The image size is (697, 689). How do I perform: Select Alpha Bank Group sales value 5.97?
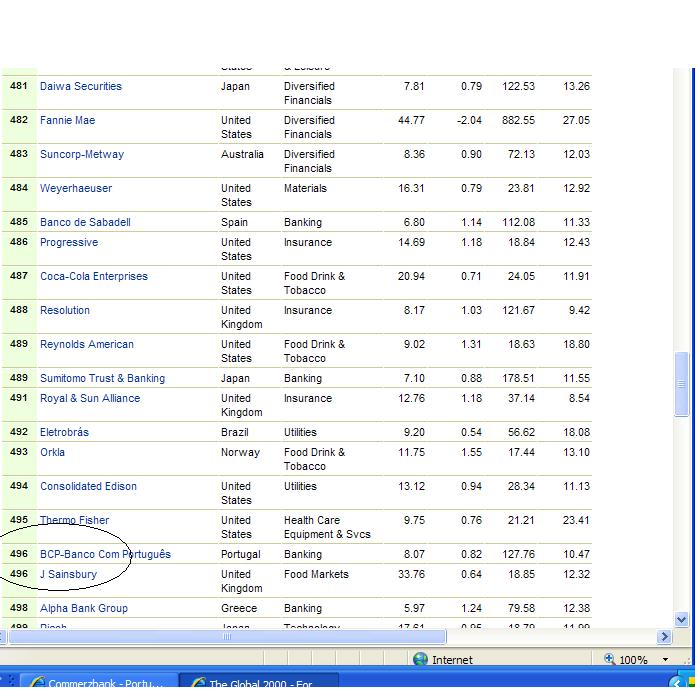coord(414,608)
